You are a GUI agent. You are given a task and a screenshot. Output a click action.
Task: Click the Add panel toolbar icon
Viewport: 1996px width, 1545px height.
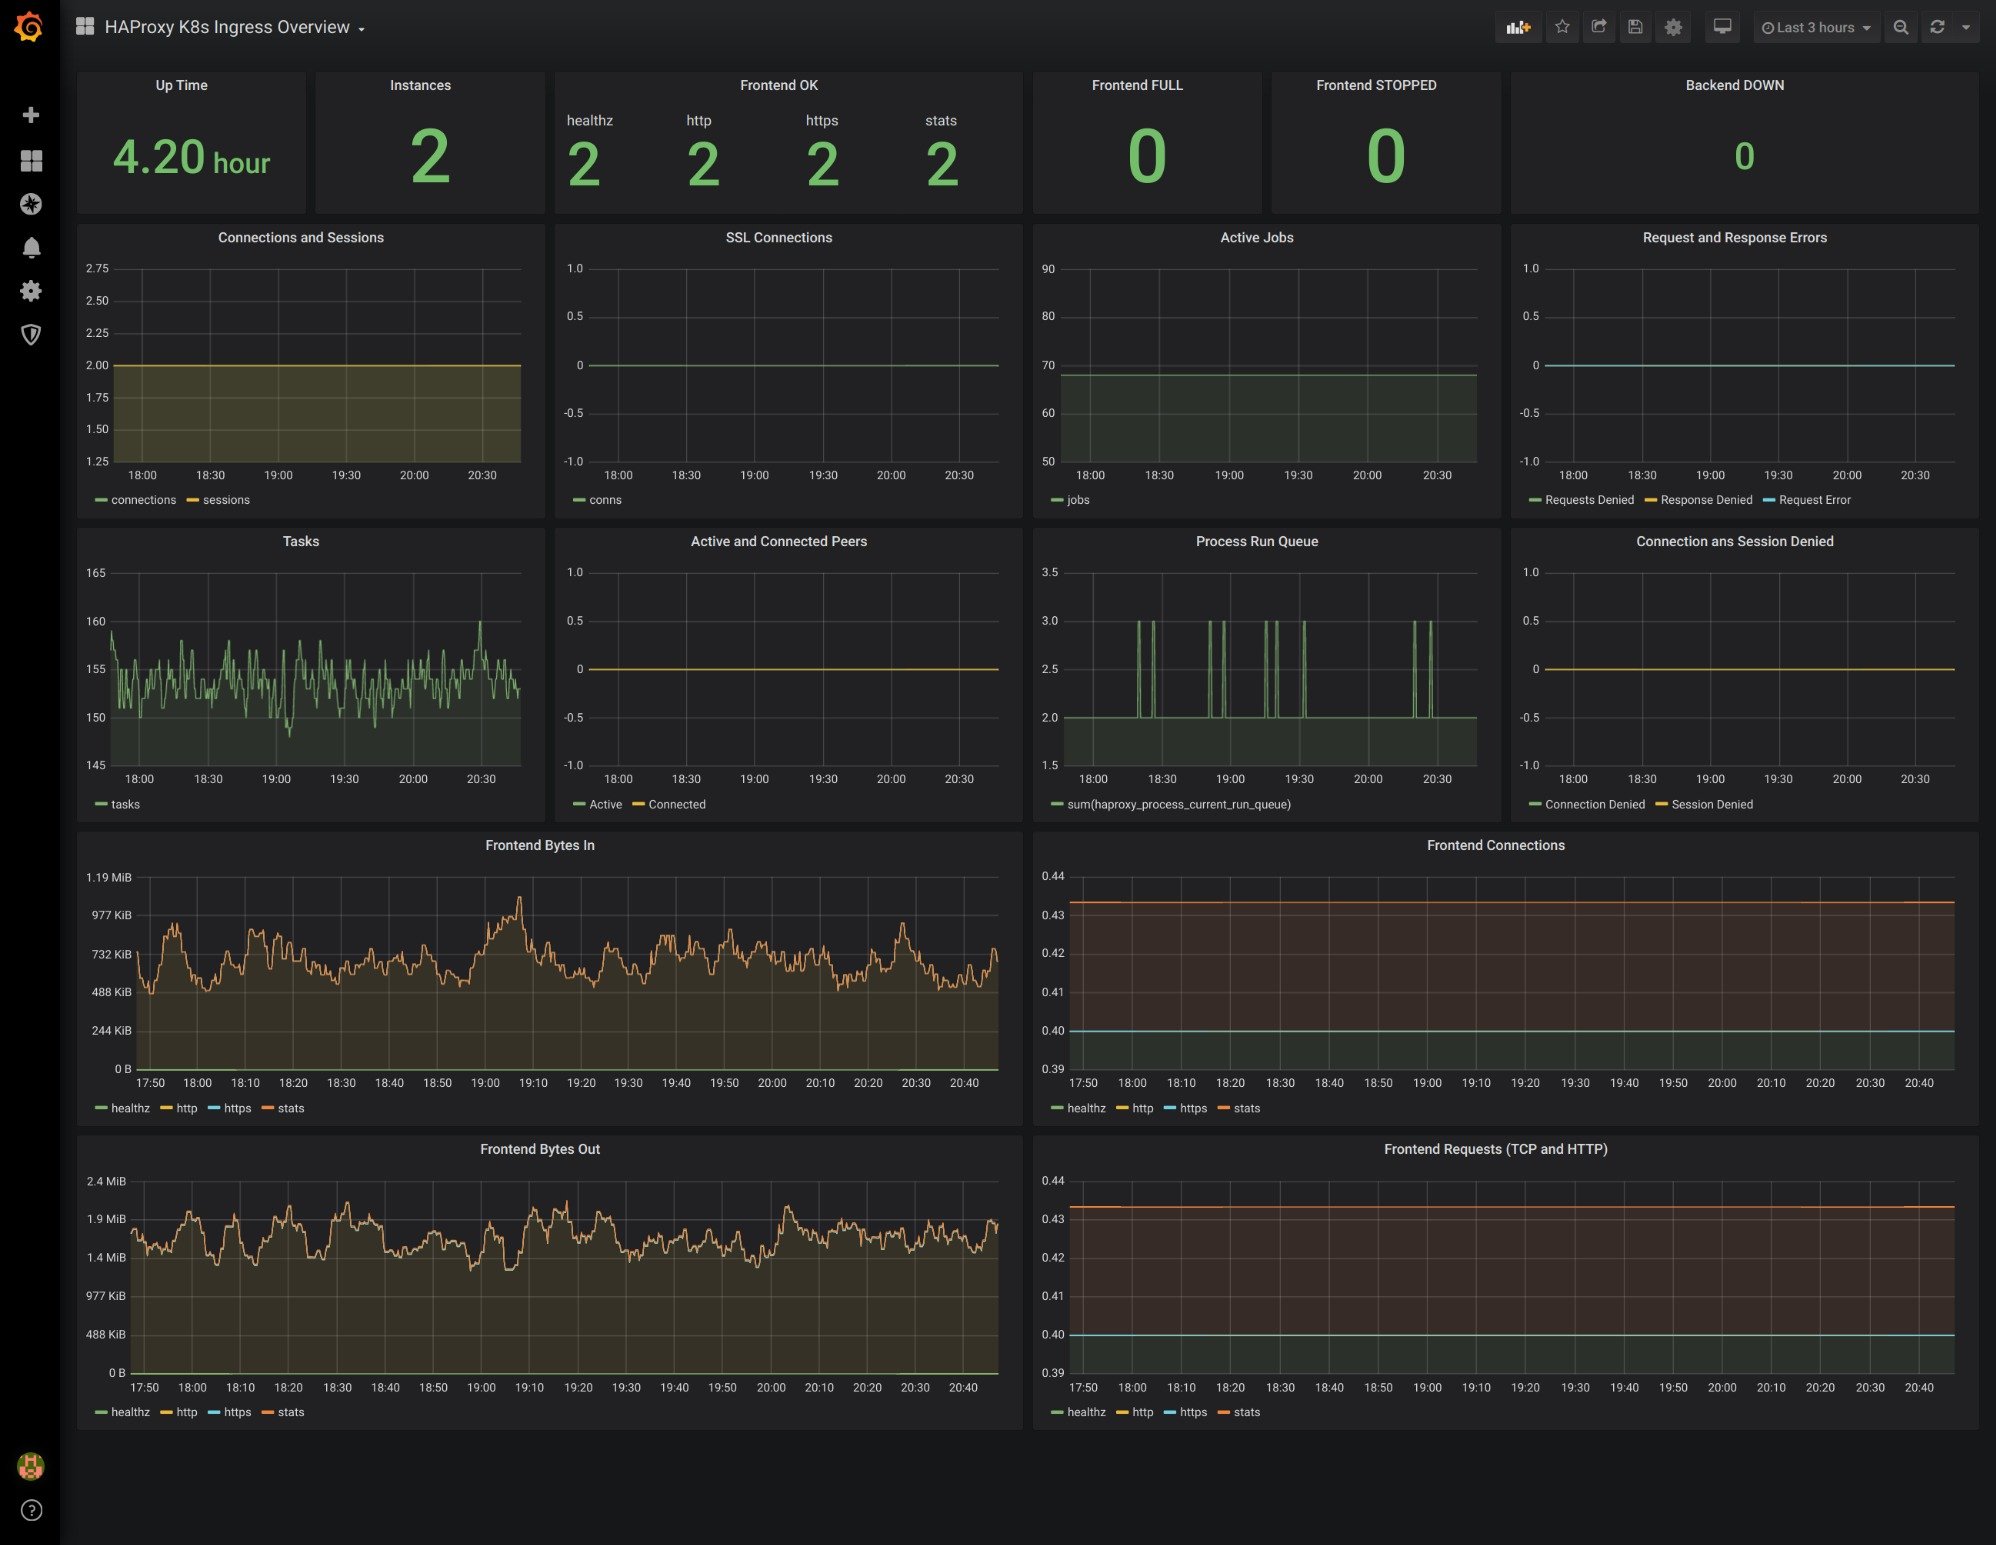coord(1518,28)
